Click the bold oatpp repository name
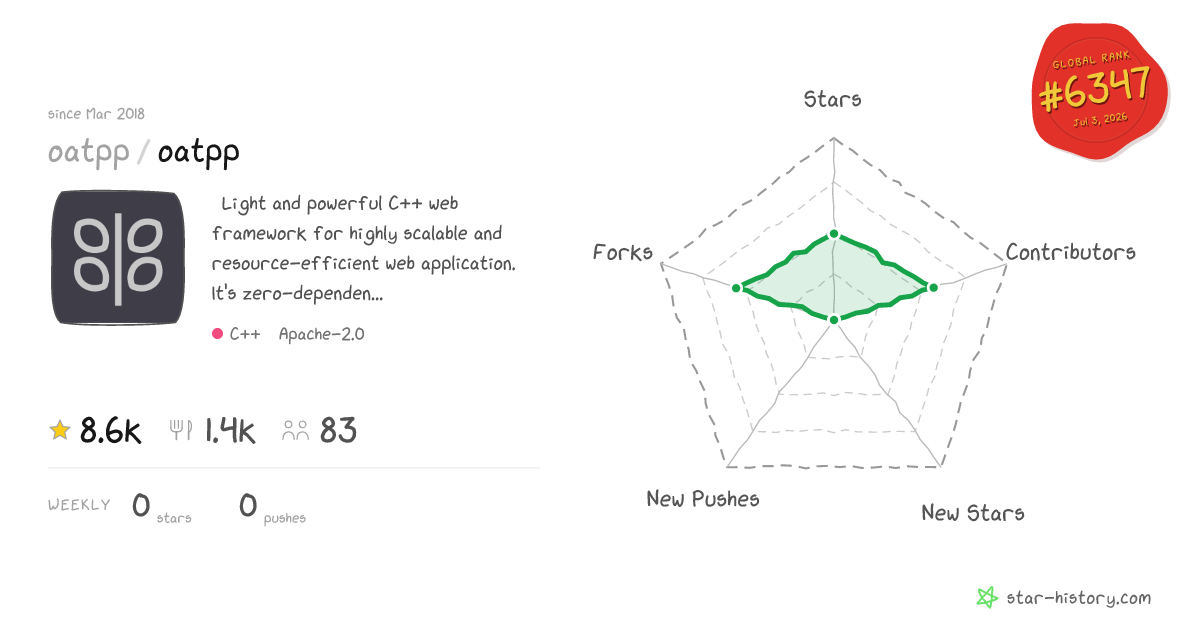 pyautogui.click(x=198, y=152)
